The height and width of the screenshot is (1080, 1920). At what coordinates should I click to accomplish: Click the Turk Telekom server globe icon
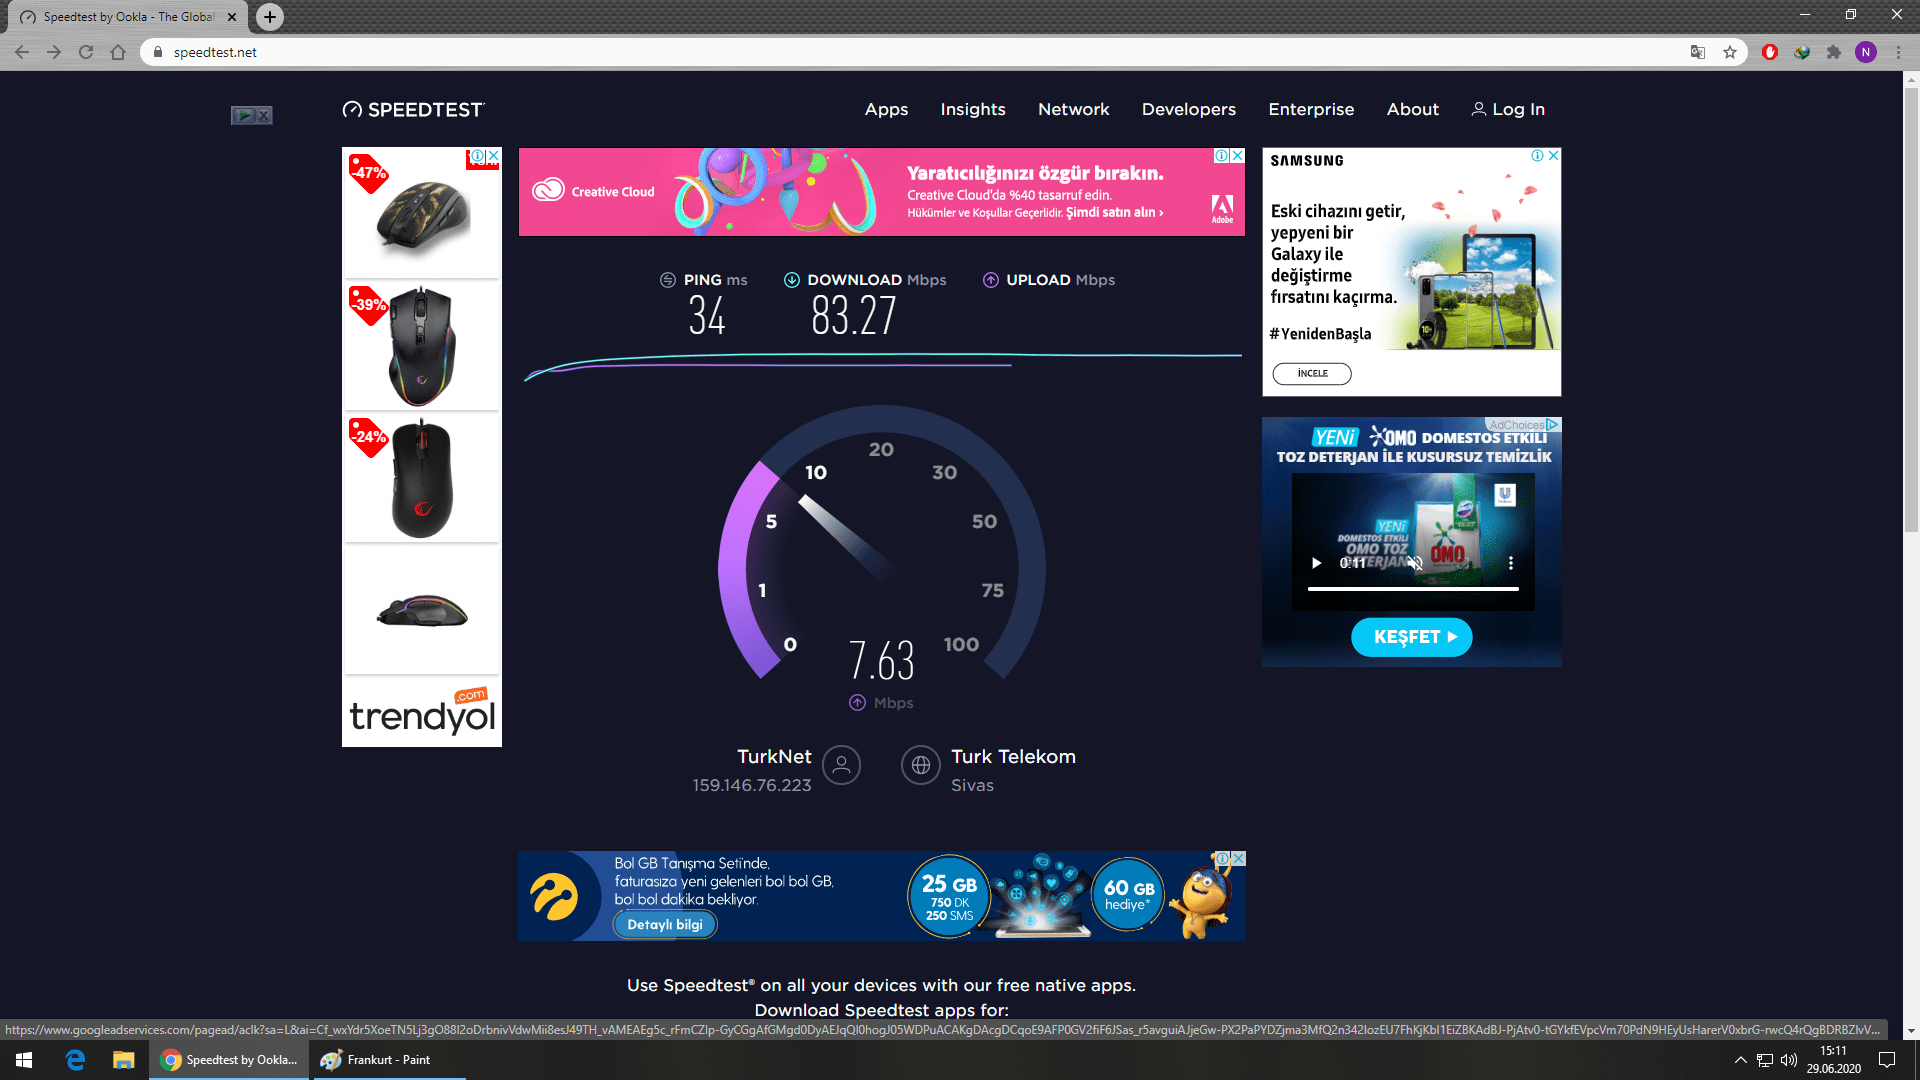click(920, 765)
